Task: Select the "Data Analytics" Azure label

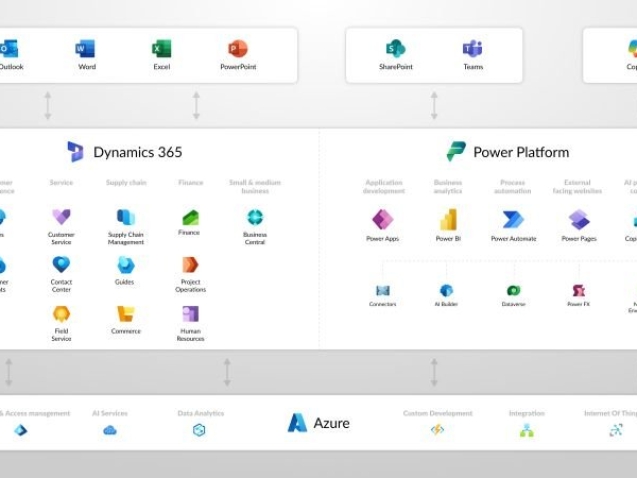Action: (201, 413)
